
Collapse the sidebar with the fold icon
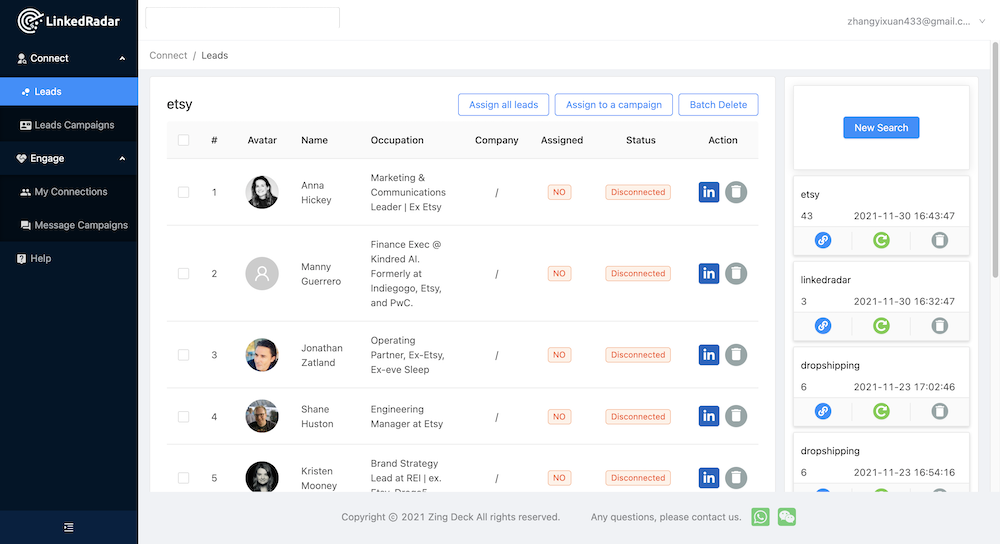(x=69, y=527)
